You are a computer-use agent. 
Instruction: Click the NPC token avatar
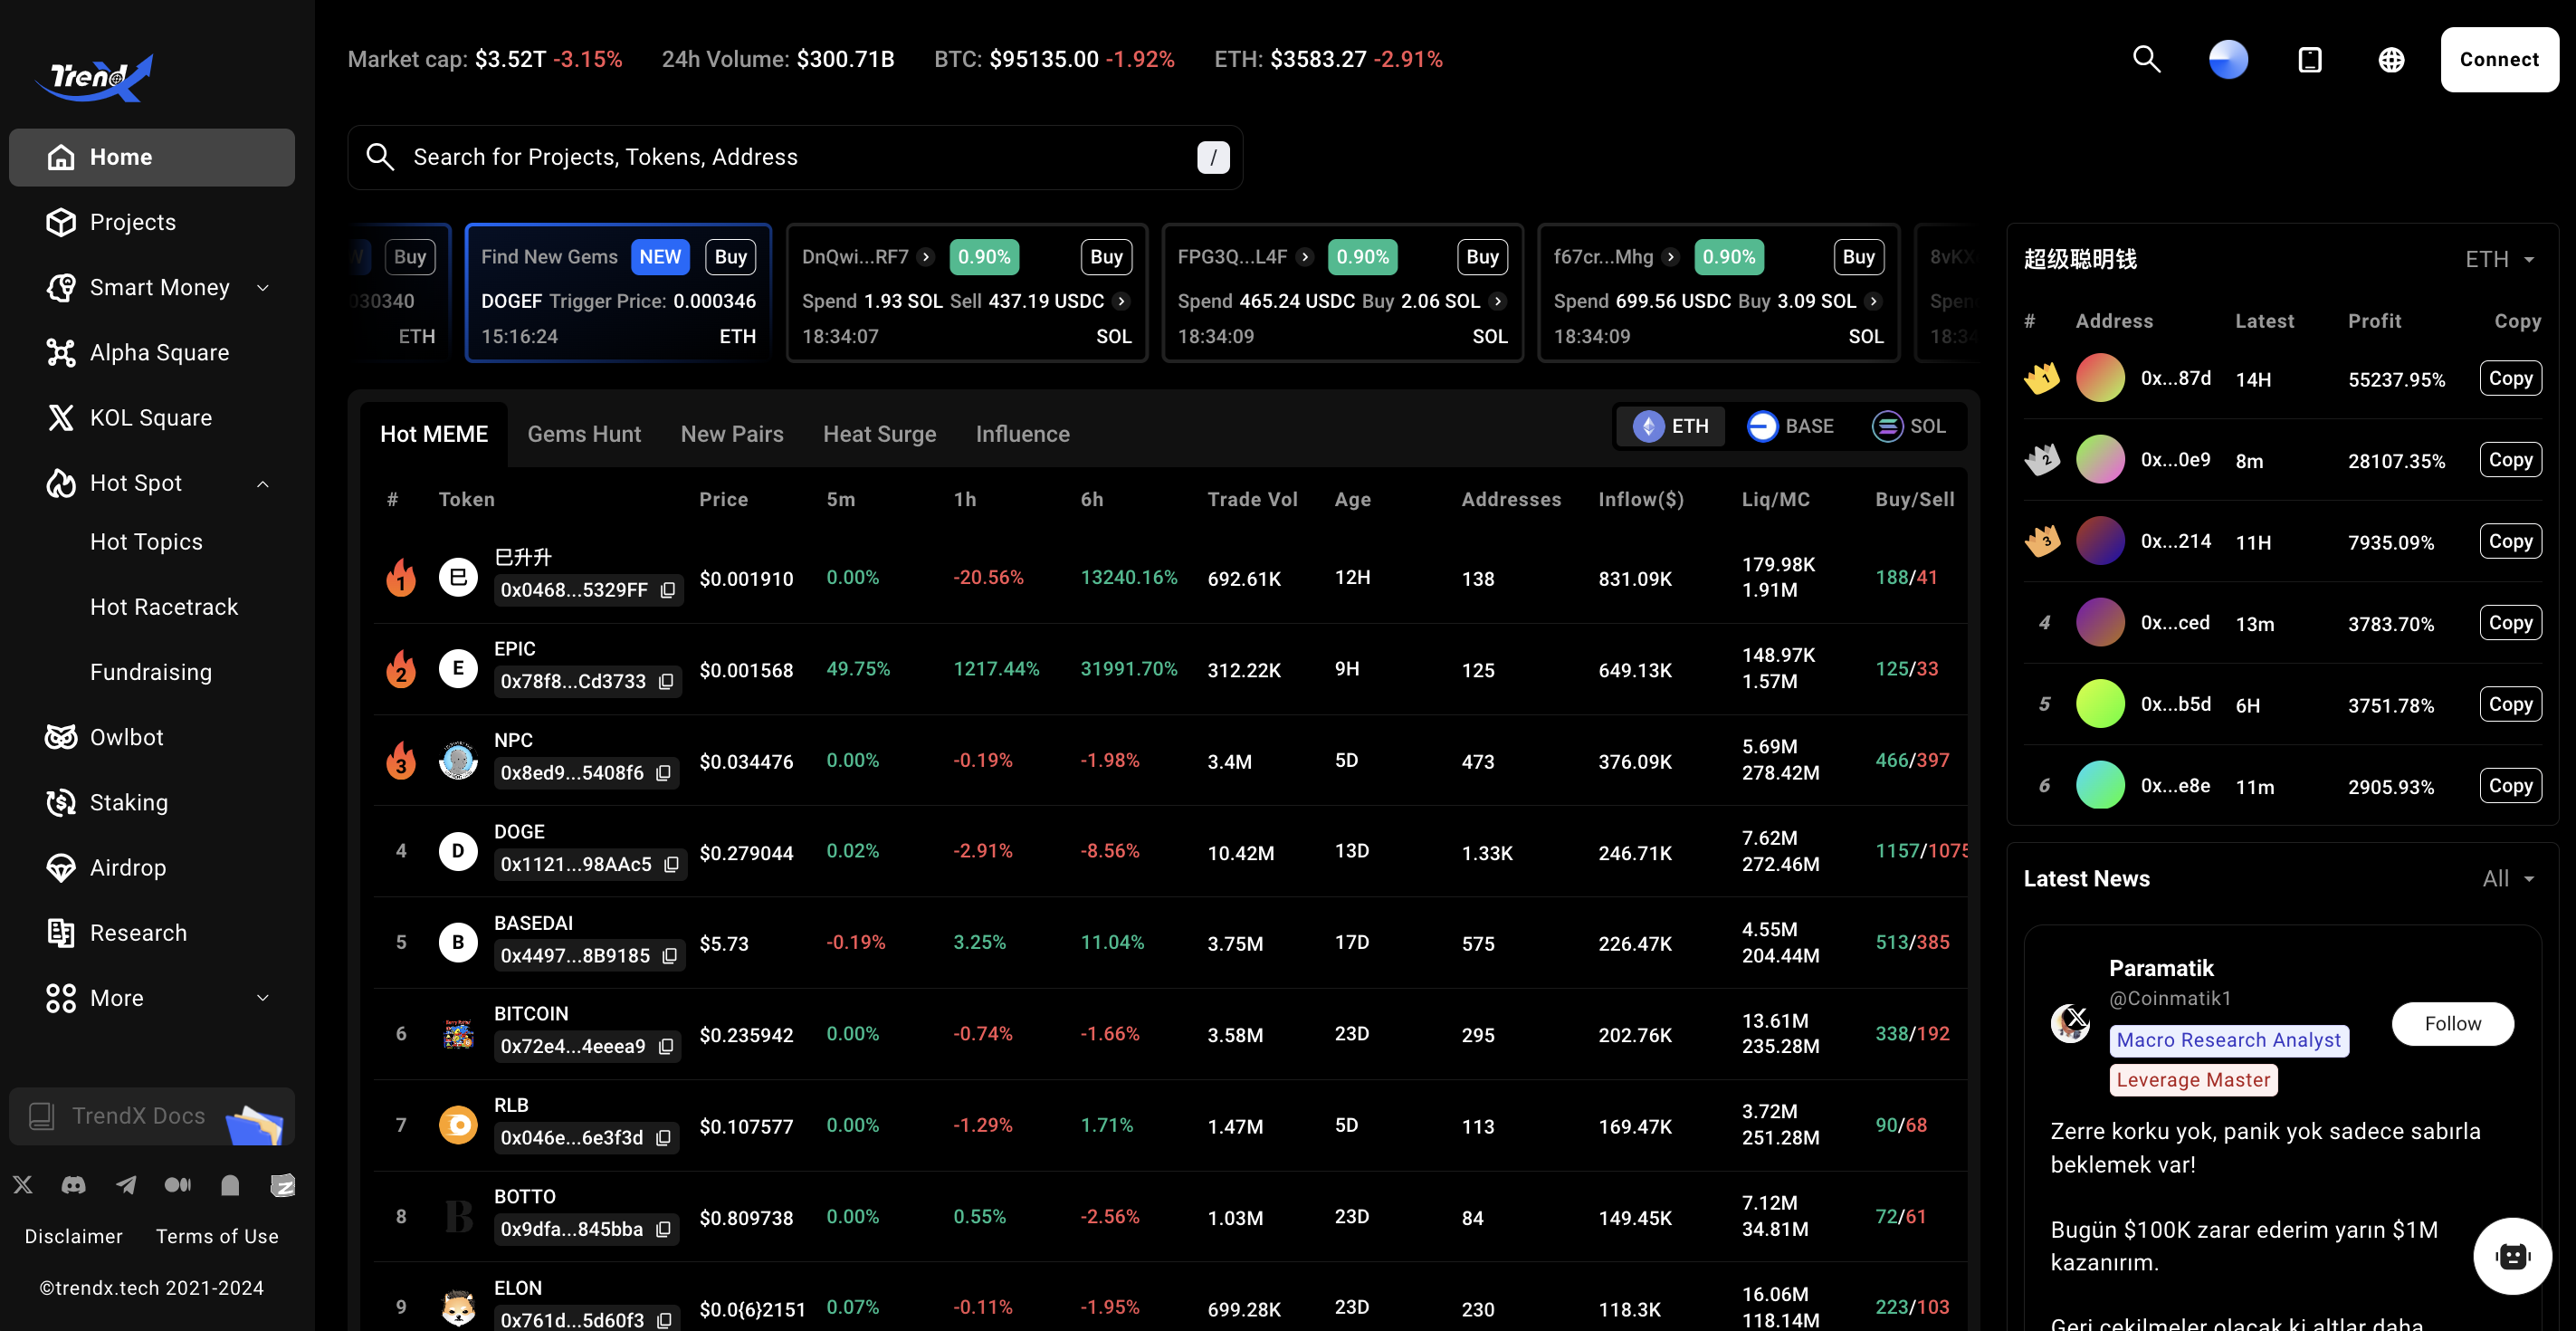tap(458, 760)
